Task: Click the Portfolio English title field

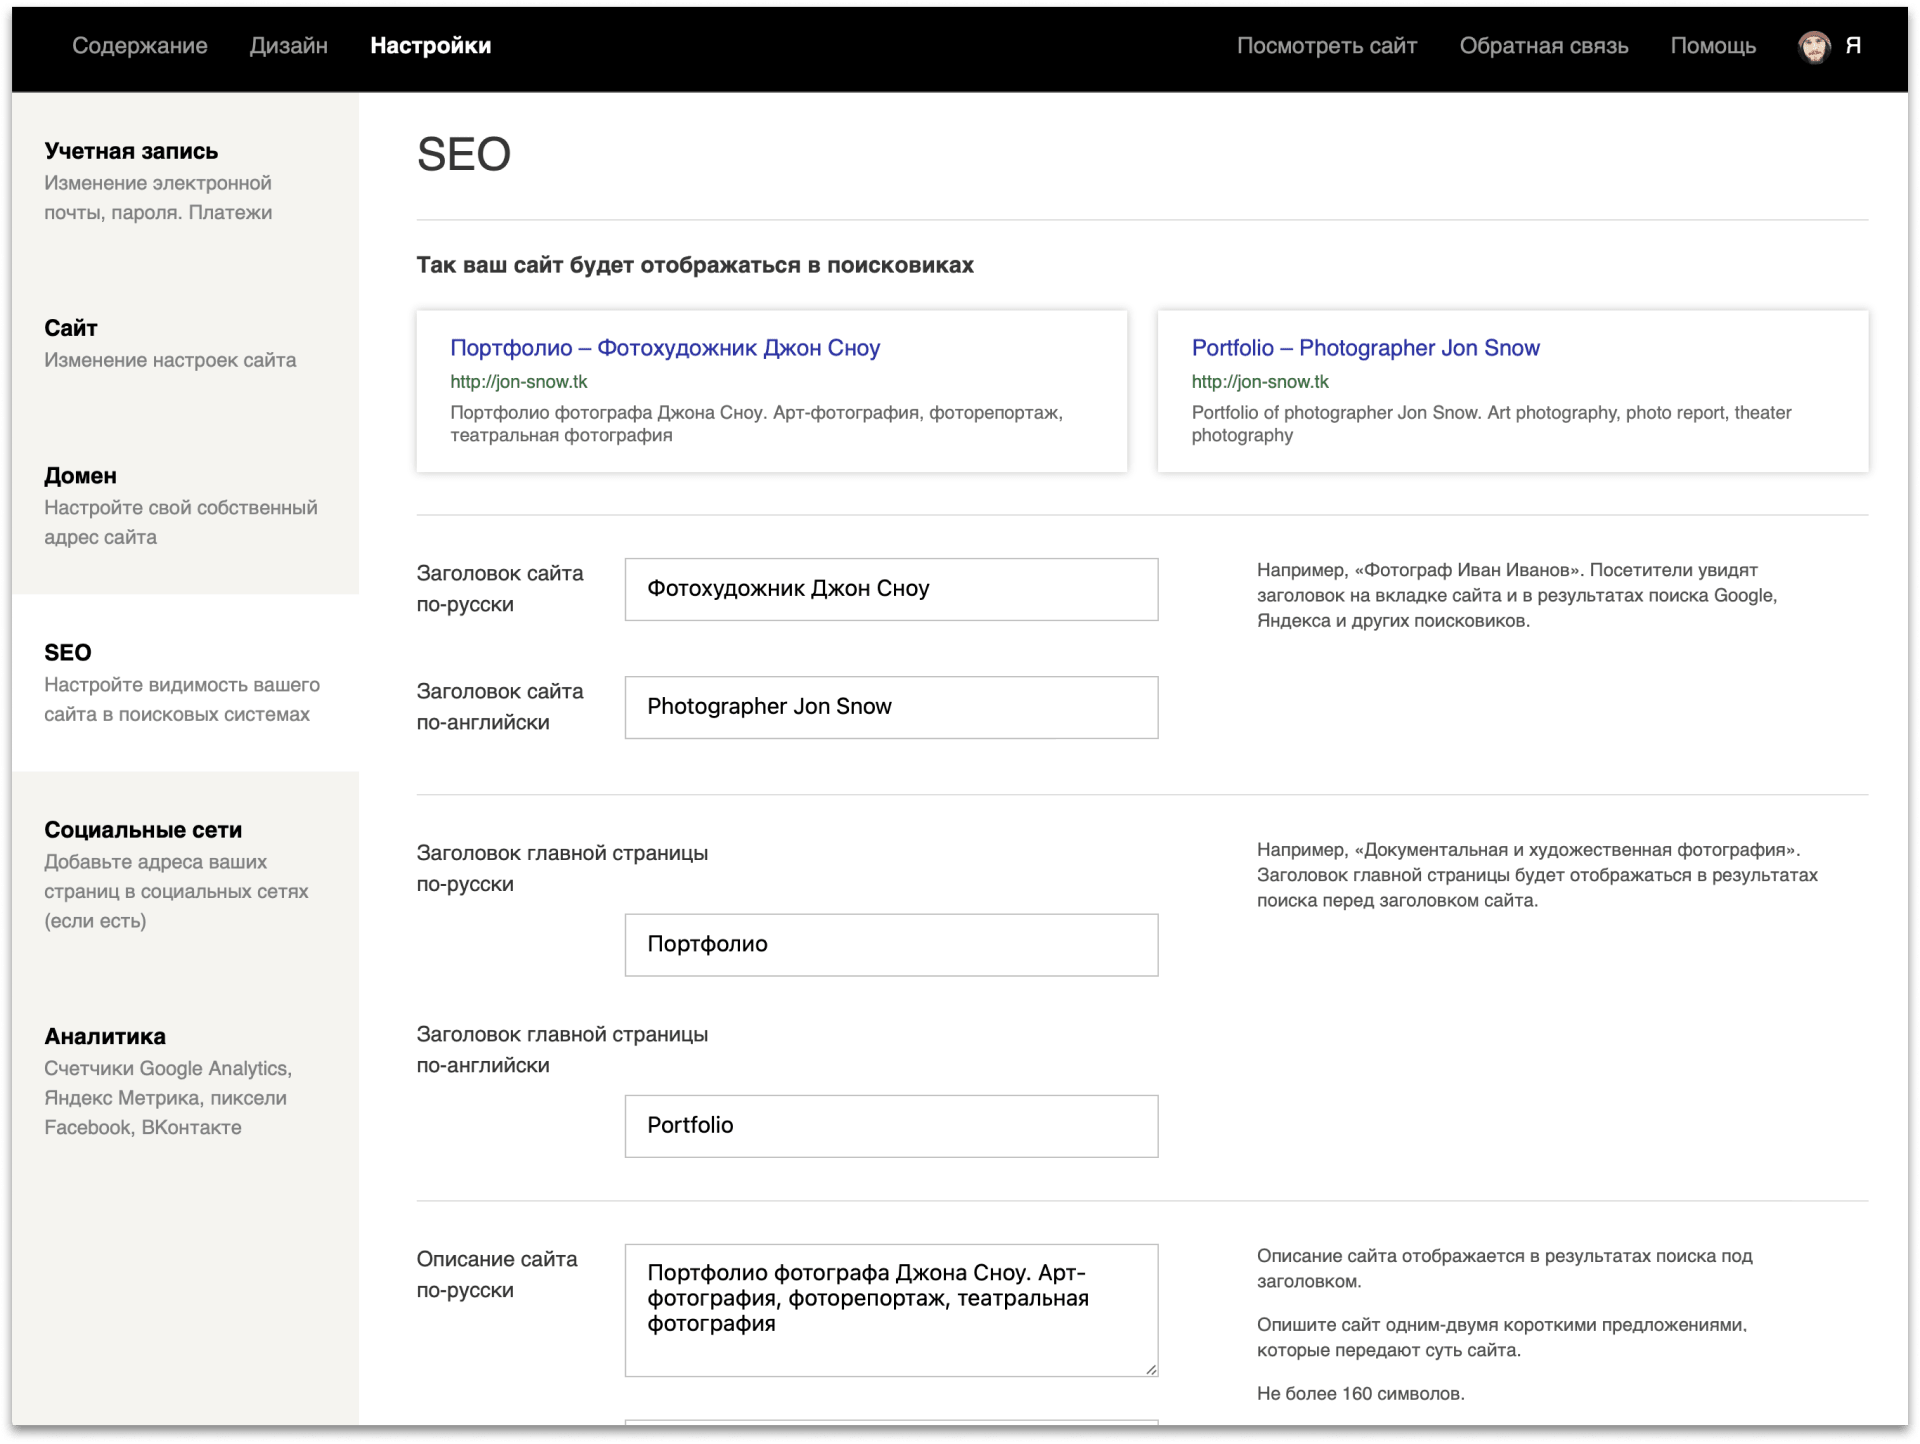Action: [891, 1126]
